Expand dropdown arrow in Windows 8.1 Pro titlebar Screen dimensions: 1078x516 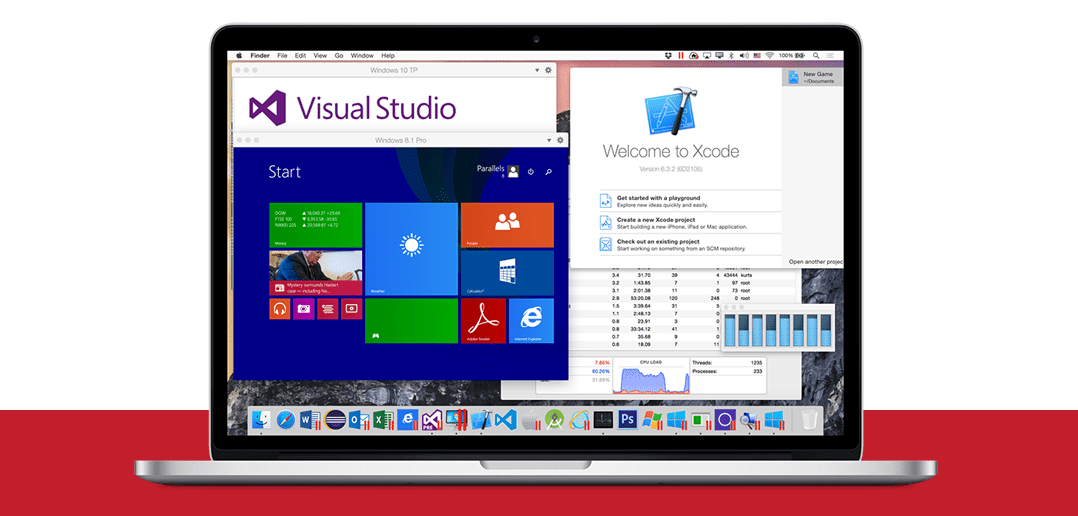pos(549,140)
